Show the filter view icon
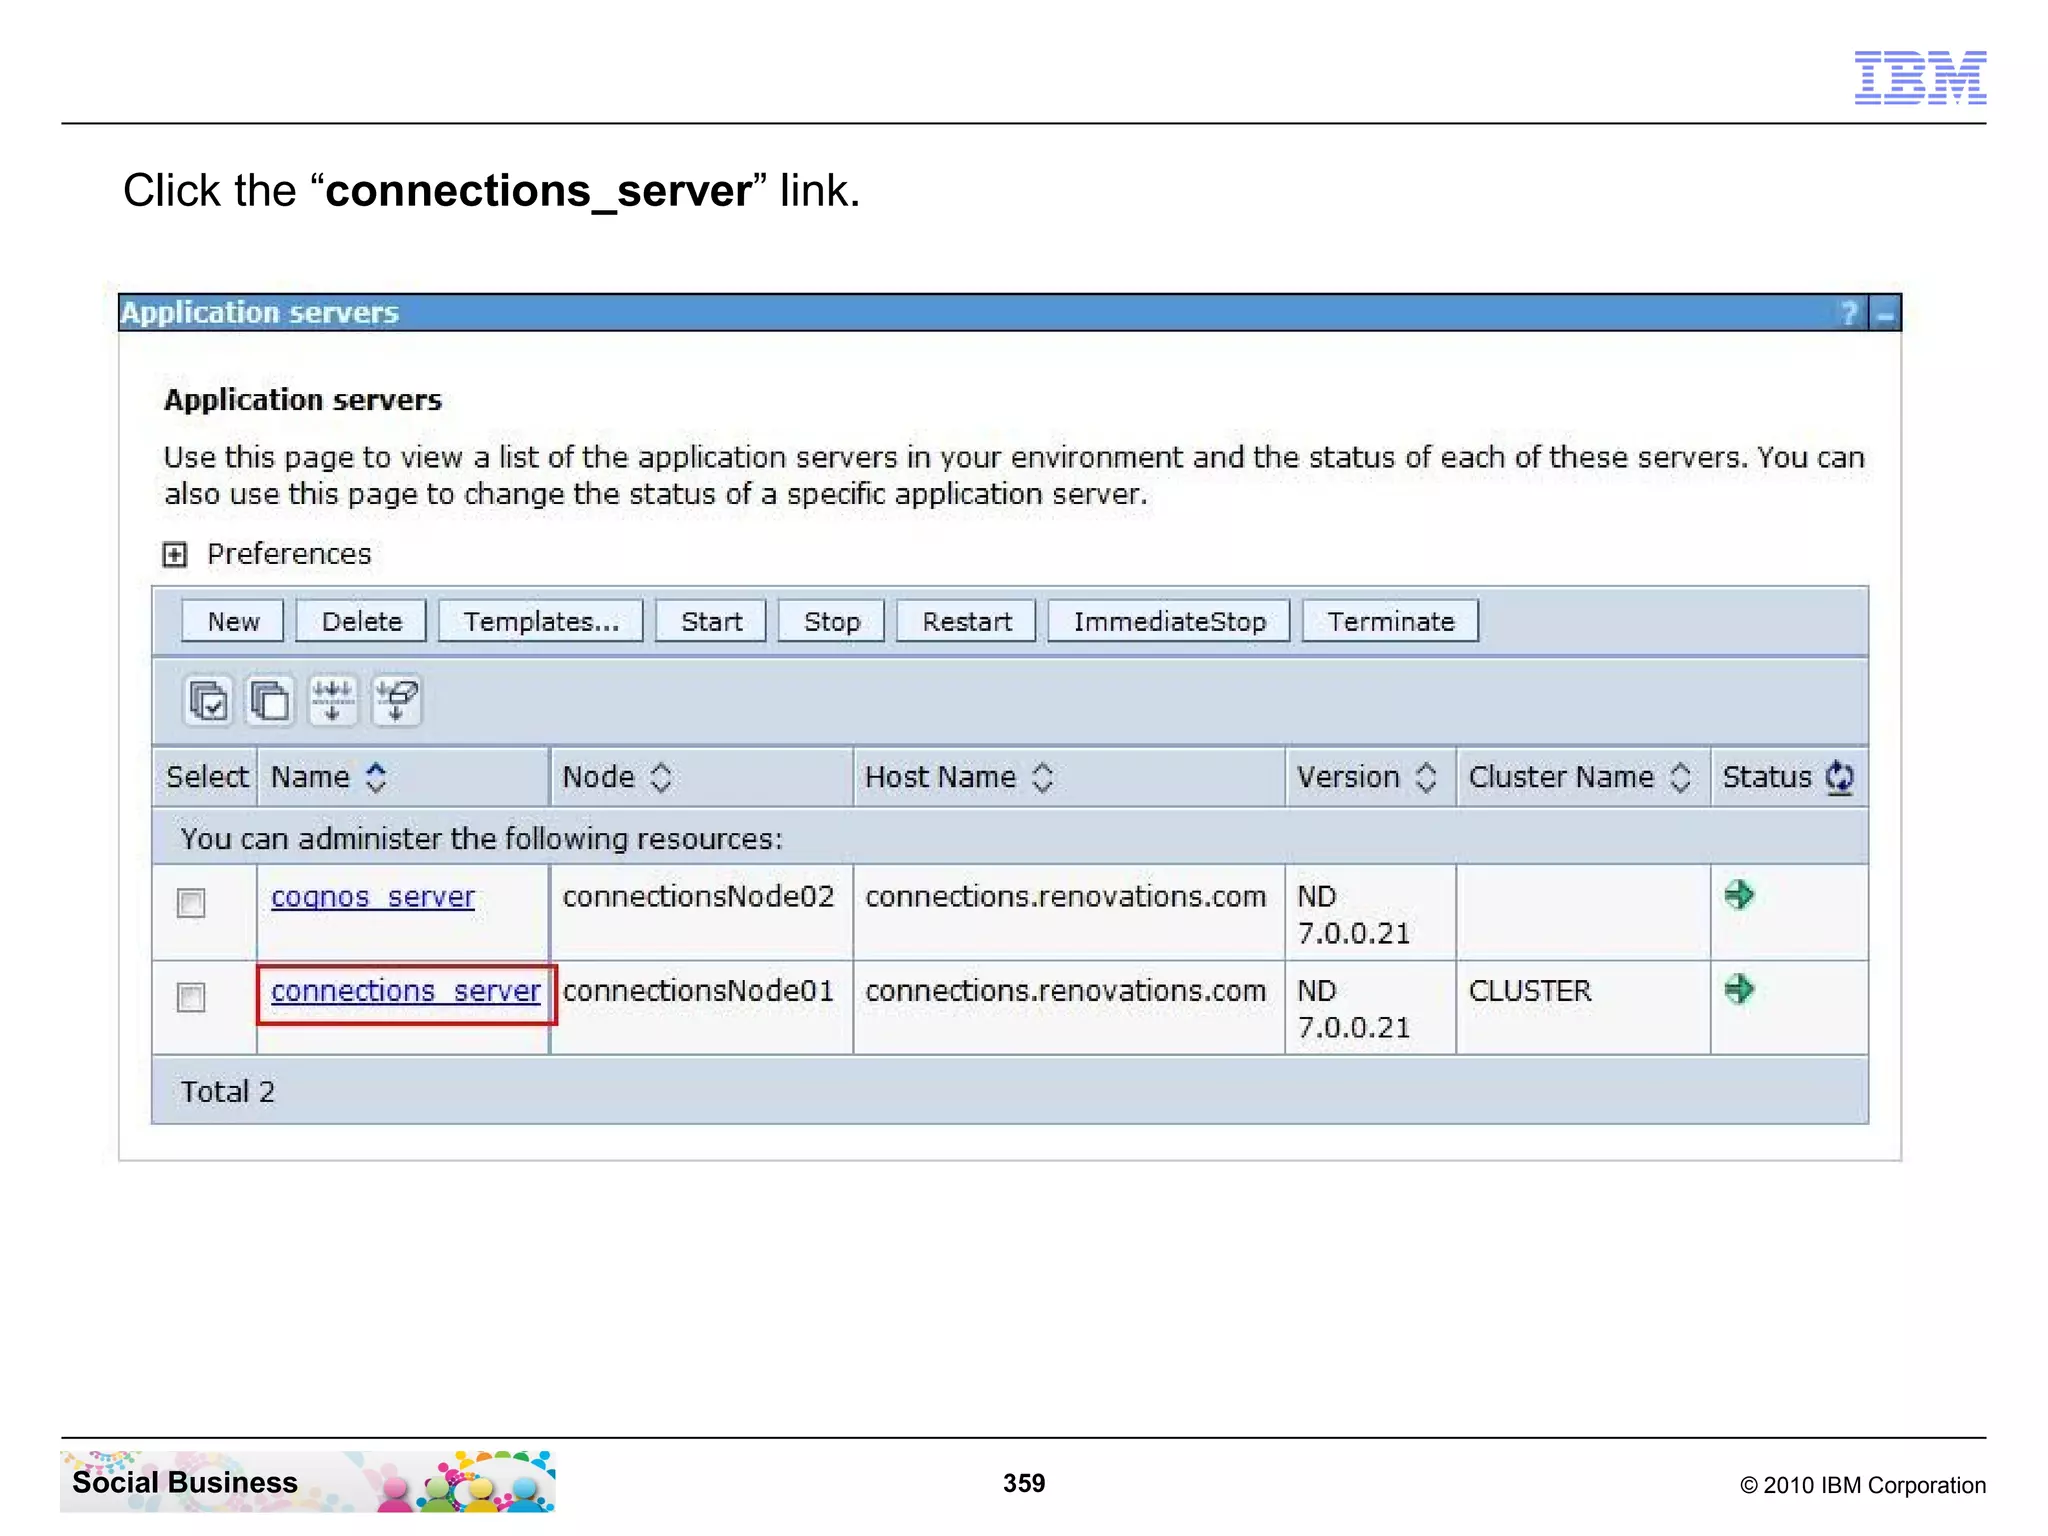2048x1536 pixels. [x=333, y=699]
